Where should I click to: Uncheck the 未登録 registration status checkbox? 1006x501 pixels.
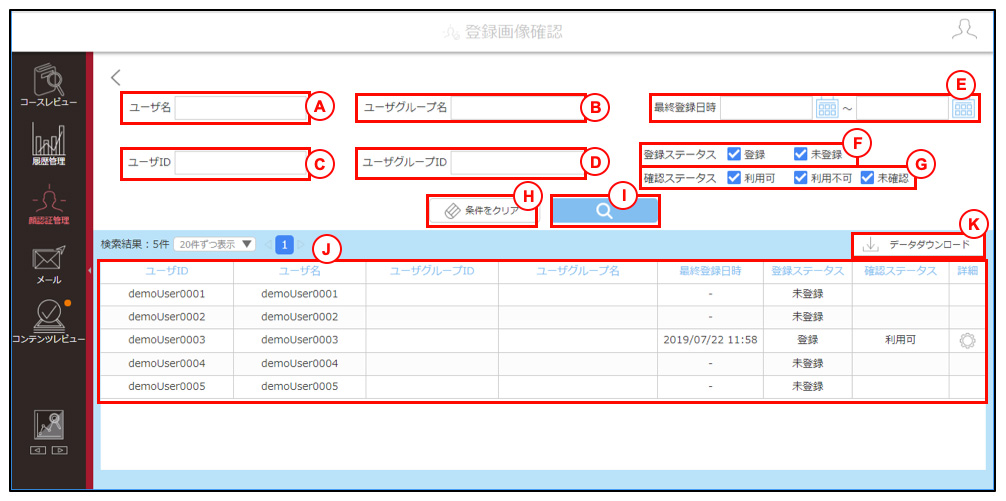[x=799, y=154]
